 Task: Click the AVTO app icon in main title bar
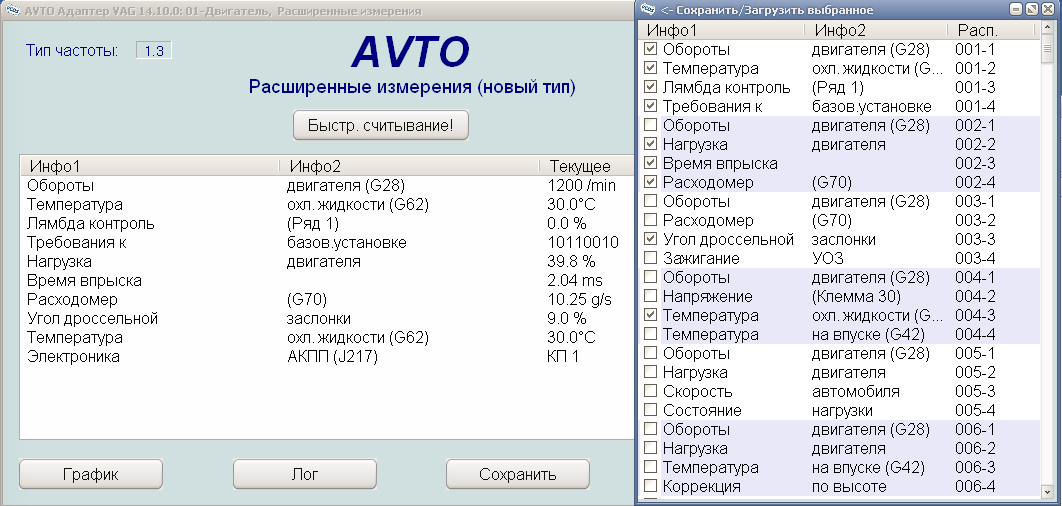pos(12,10)
